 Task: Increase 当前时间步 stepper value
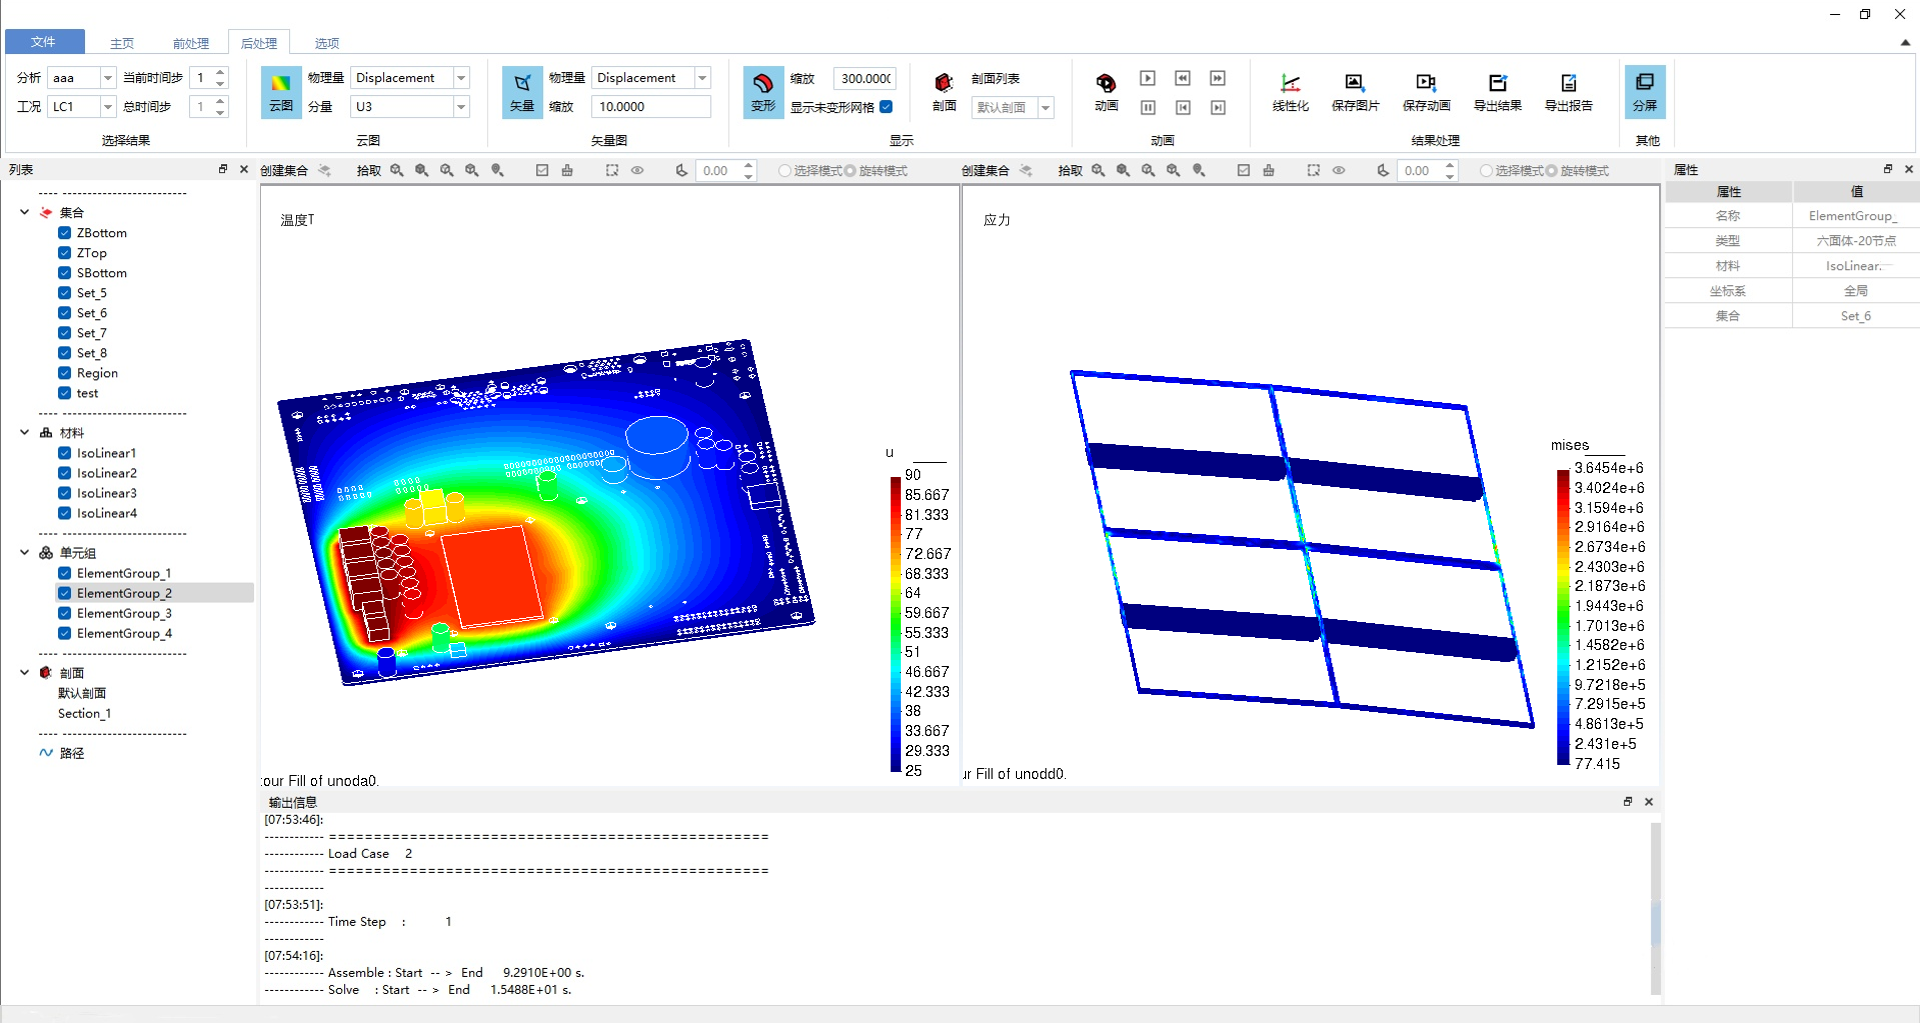pyautogui.click(x=221, y=72)
